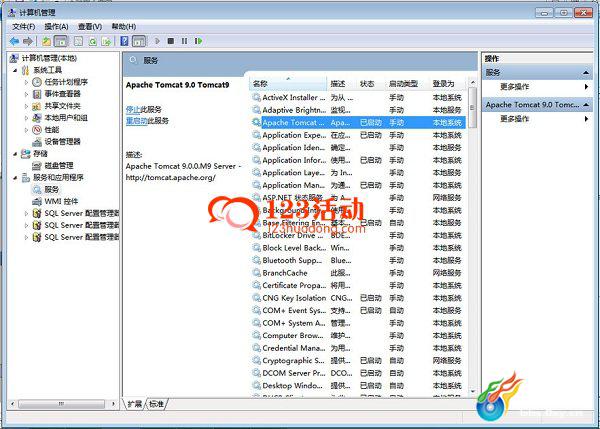Click the 重启动 this service link
This screenshot has height=429, width=600.
pos(137,121)
